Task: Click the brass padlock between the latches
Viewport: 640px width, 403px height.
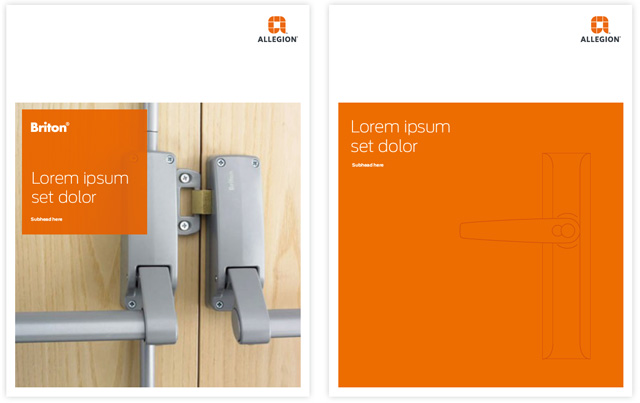Action: (x=202, y=201)
